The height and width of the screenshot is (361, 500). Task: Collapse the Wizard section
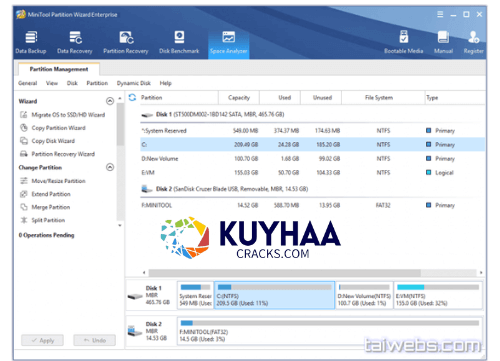(110, 101)
